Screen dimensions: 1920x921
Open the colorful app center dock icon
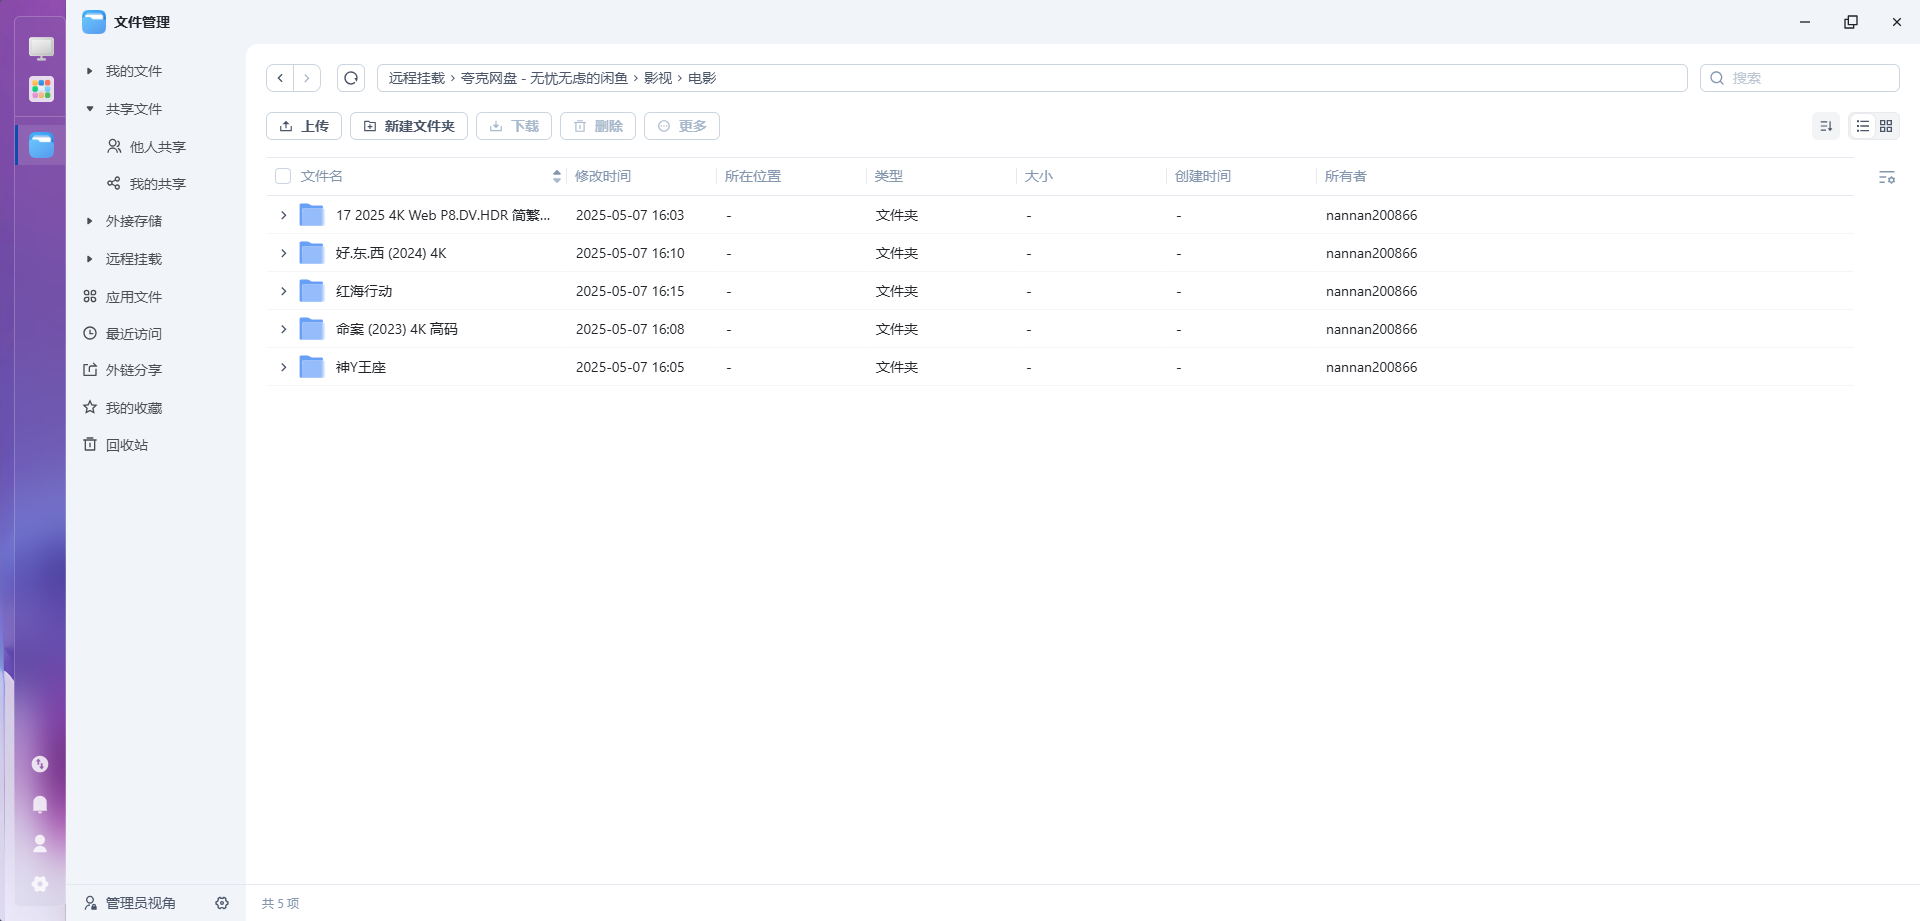click(x=41, y=89)
